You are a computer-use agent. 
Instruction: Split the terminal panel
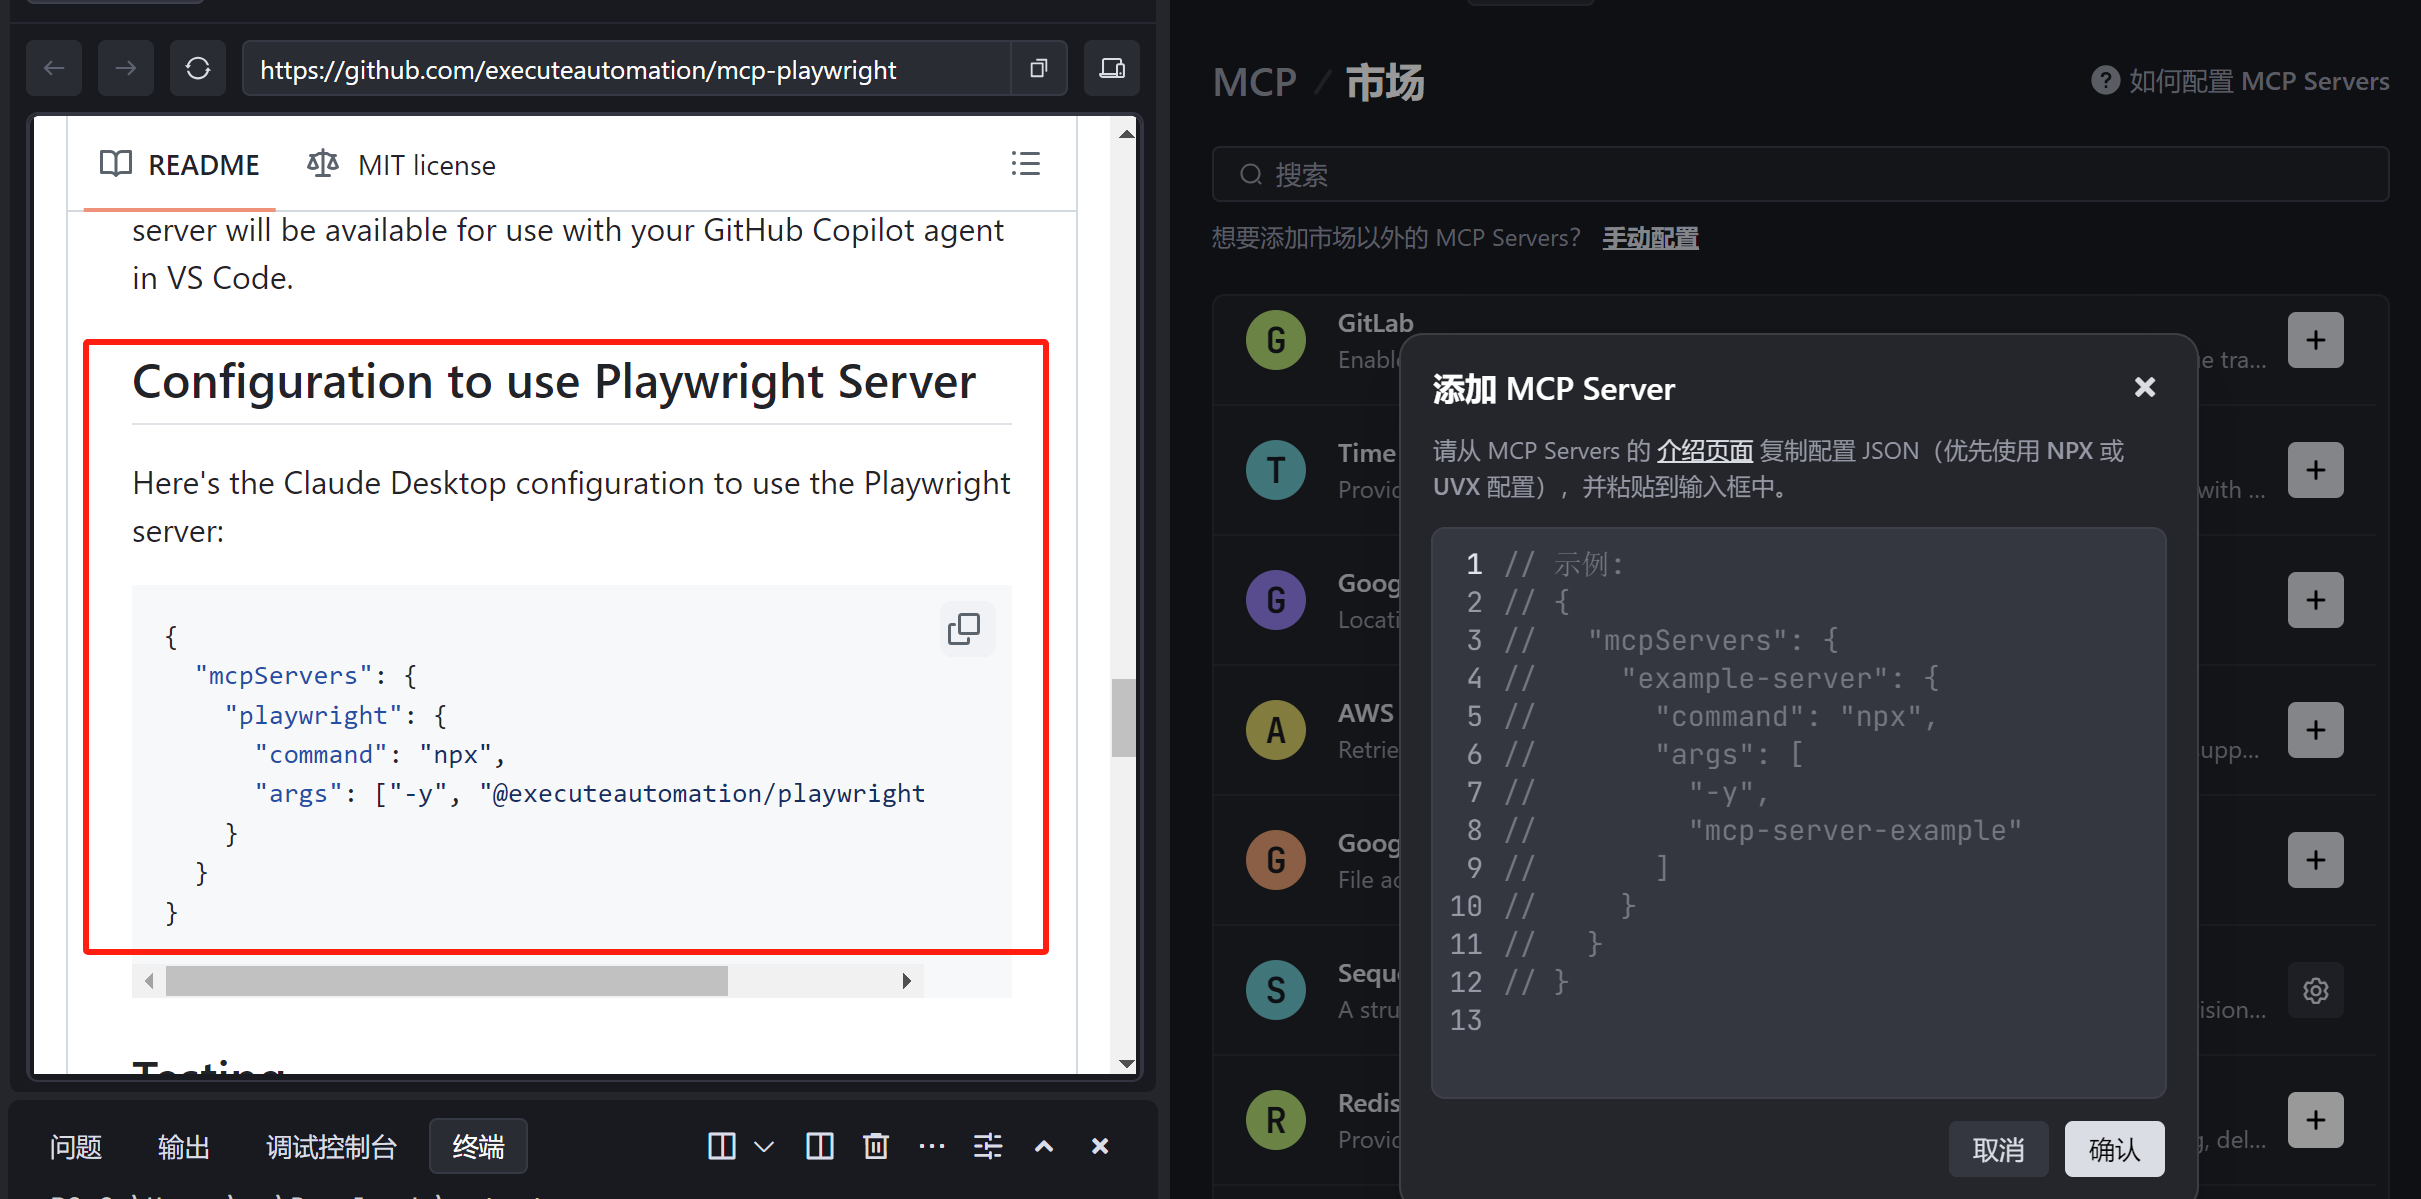(x=721, y=1146)
